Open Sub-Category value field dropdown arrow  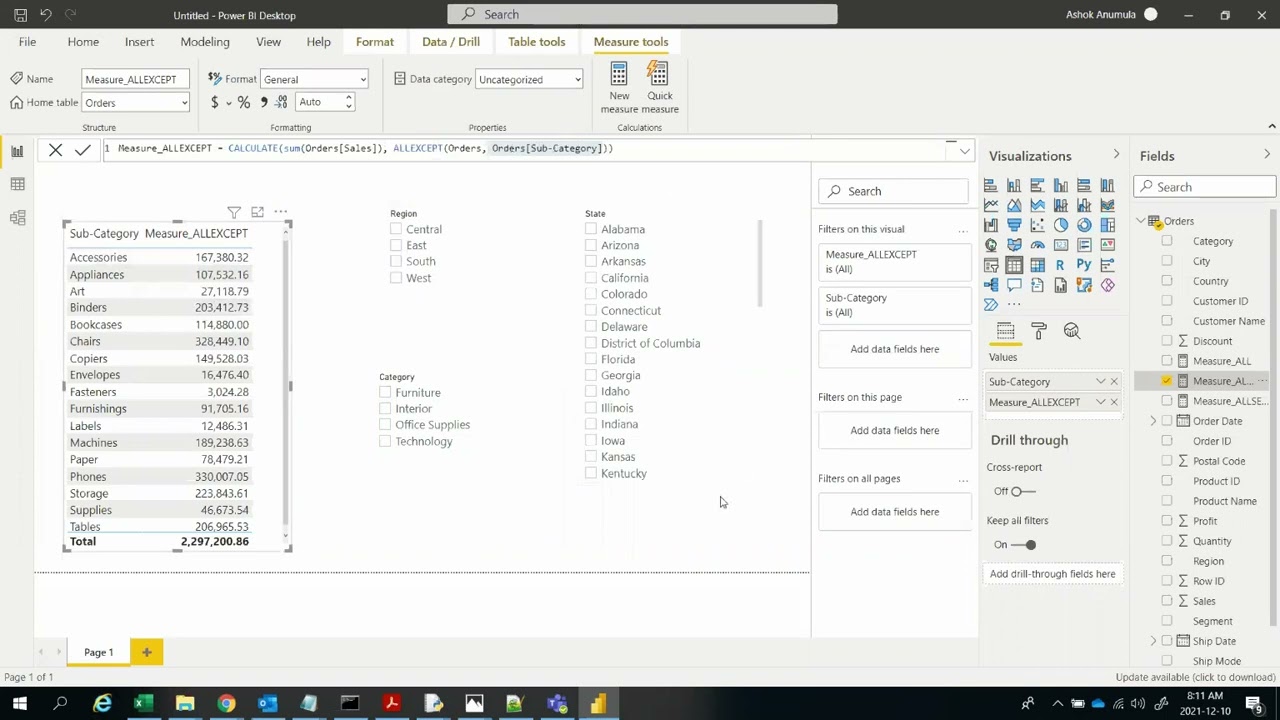(x=1100, y=382)
